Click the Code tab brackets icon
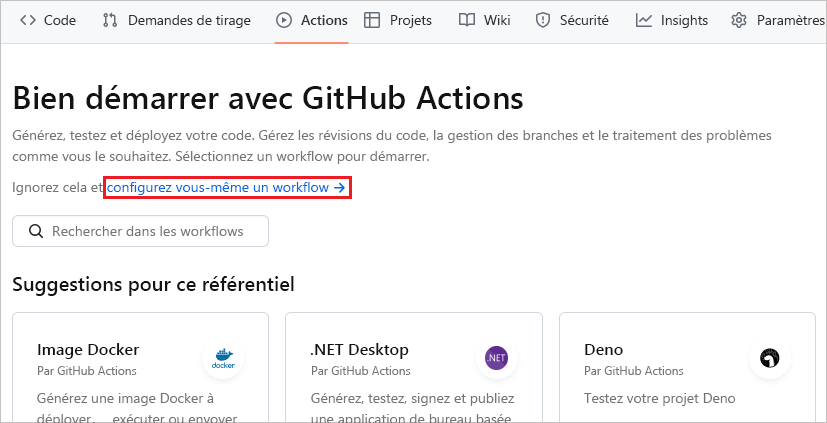The image size is (827, 423). pos(28,20)
